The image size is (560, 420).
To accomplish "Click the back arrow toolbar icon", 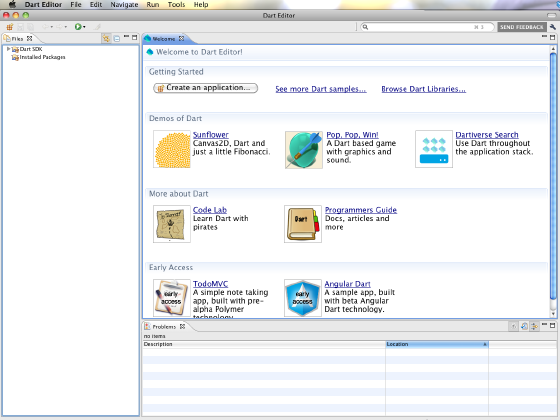I will [45, 27].
